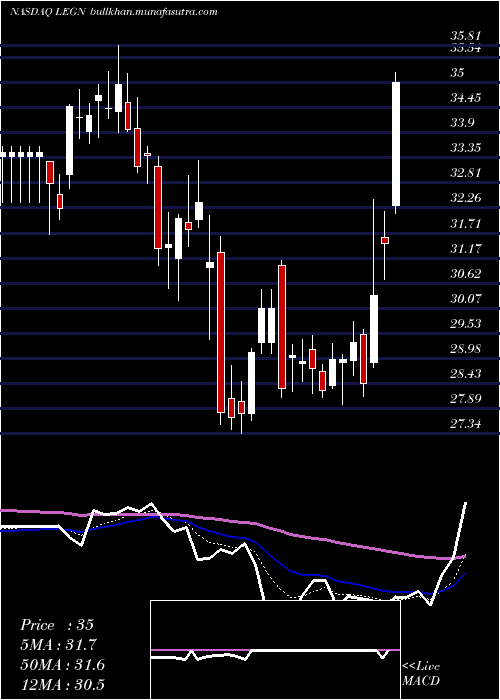Click the 30.62 price axis label
This screenshot has height=700, width=500.
[465, 273]
